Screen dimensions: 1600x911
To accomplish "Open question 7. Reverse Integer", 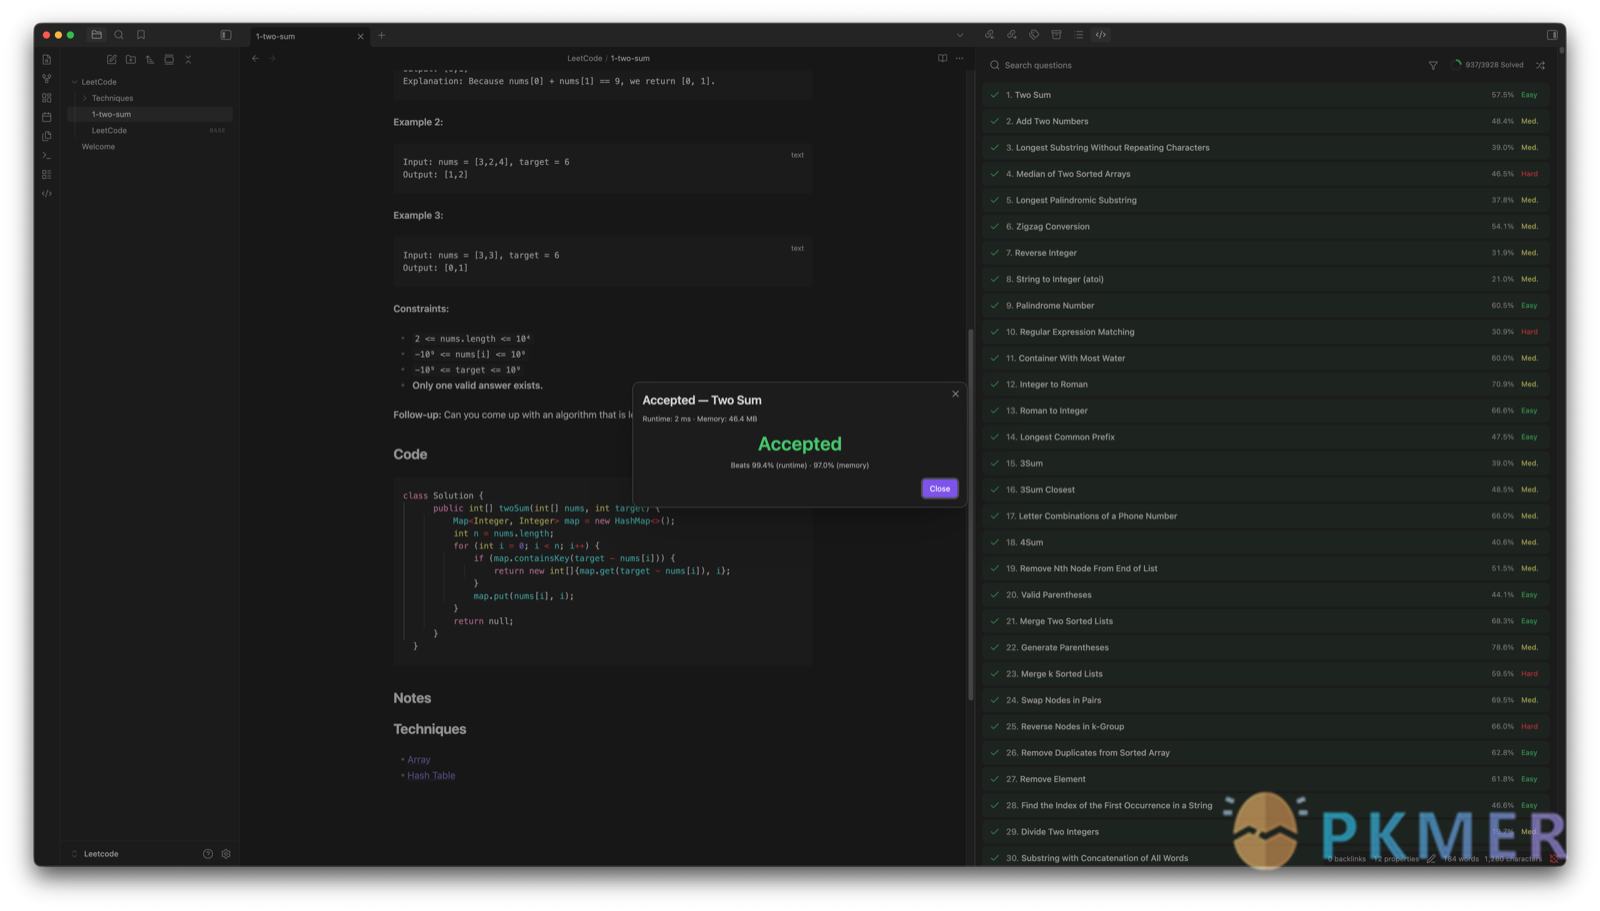I will coord(1266,253).
